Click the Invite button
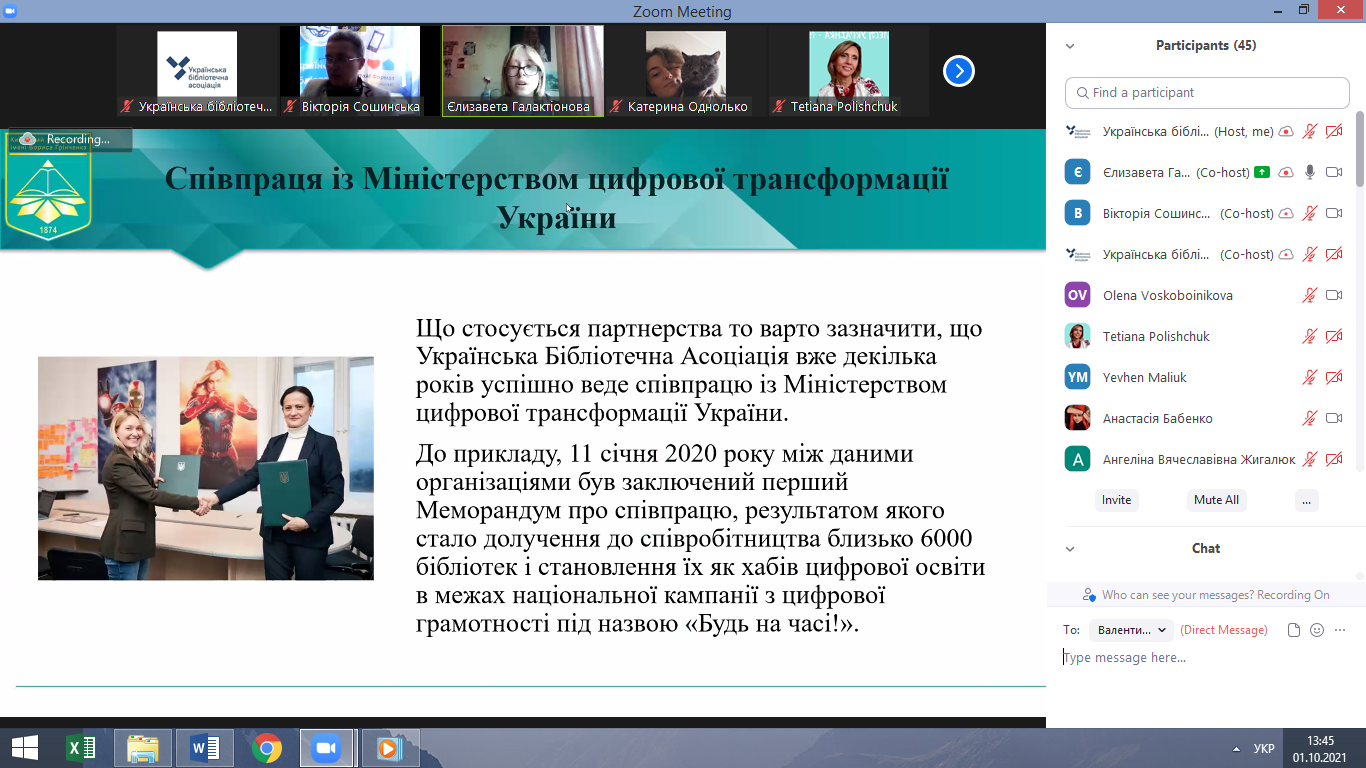 [x=1116, y=500]
